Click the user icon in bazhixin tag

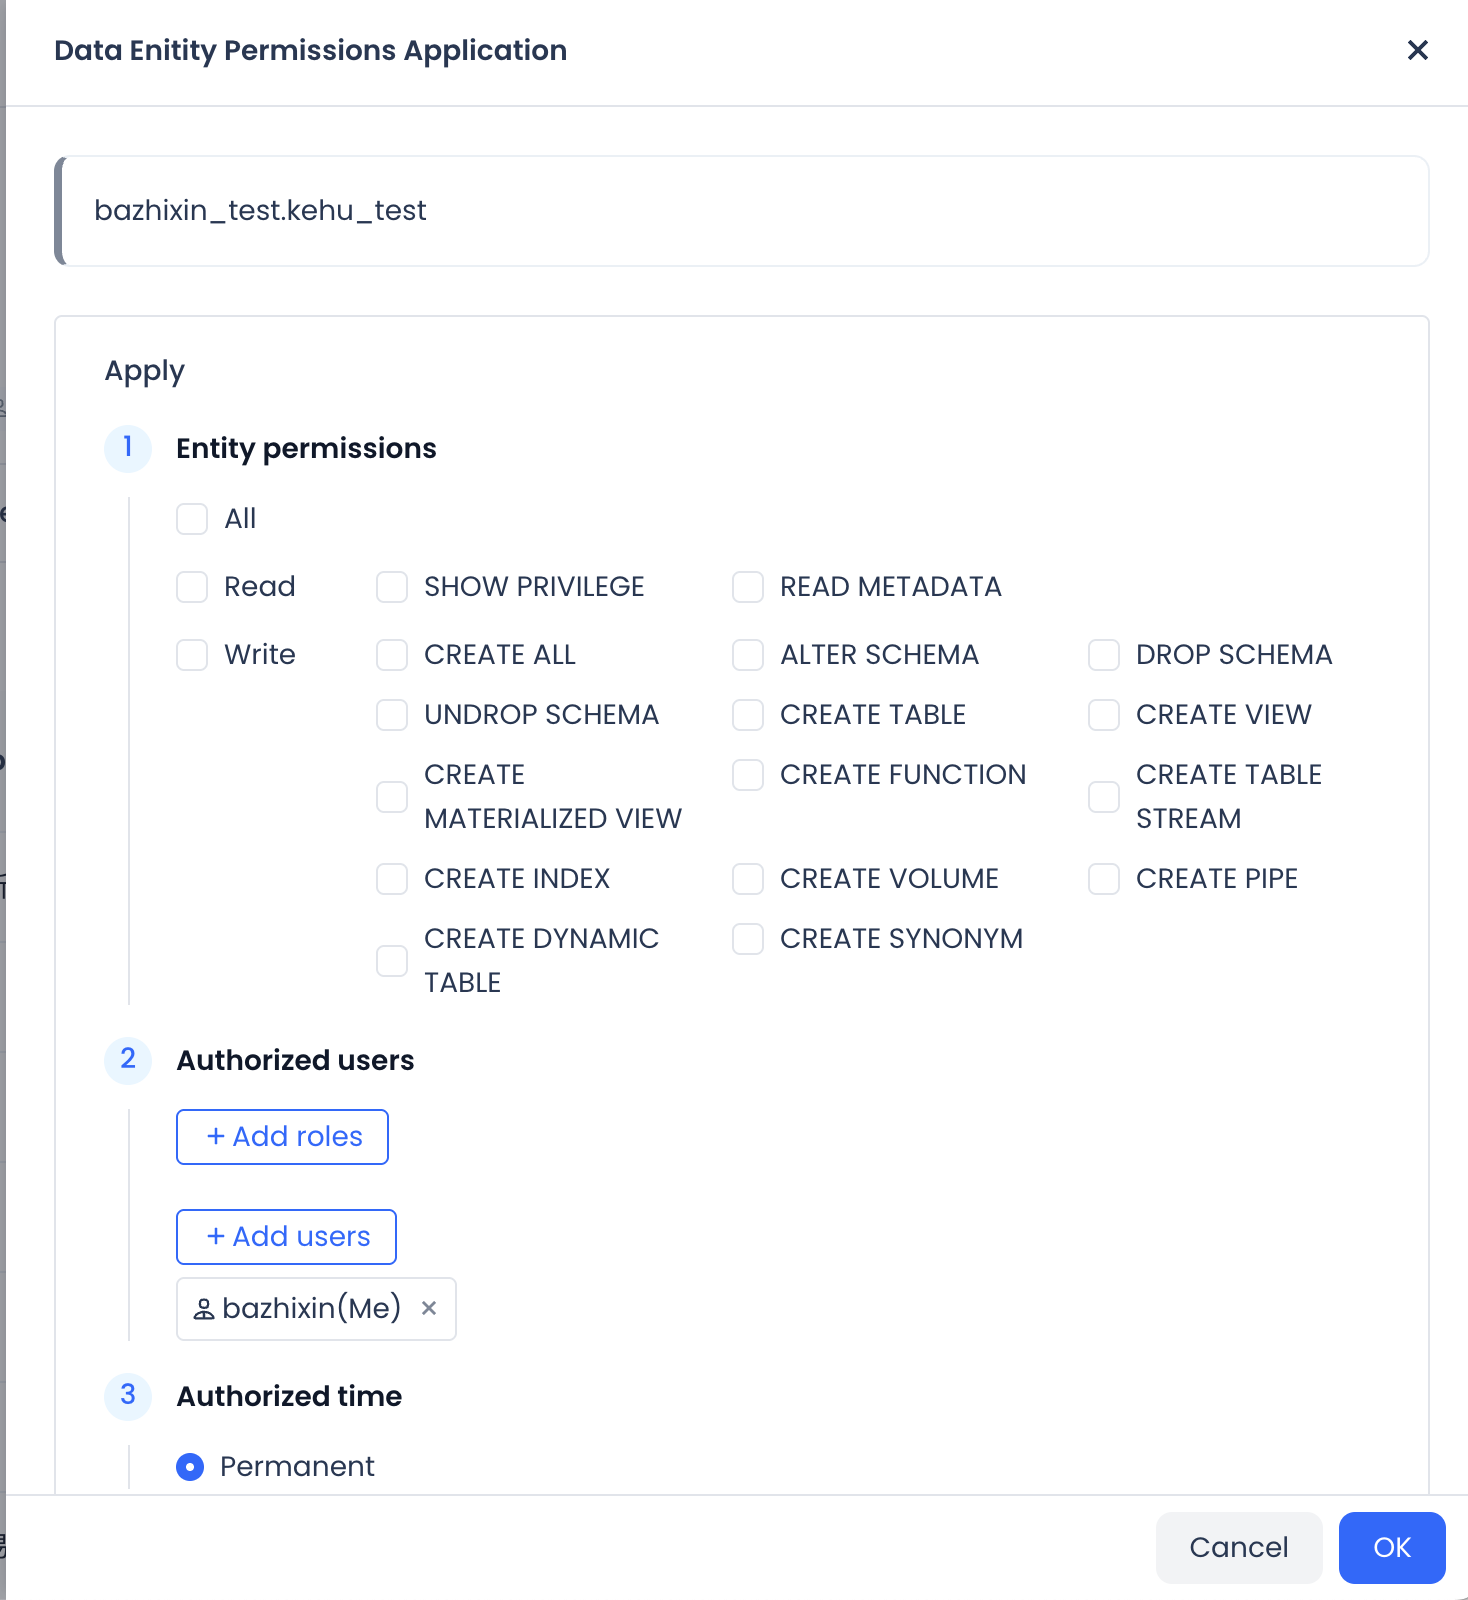tap(204, 1309)
